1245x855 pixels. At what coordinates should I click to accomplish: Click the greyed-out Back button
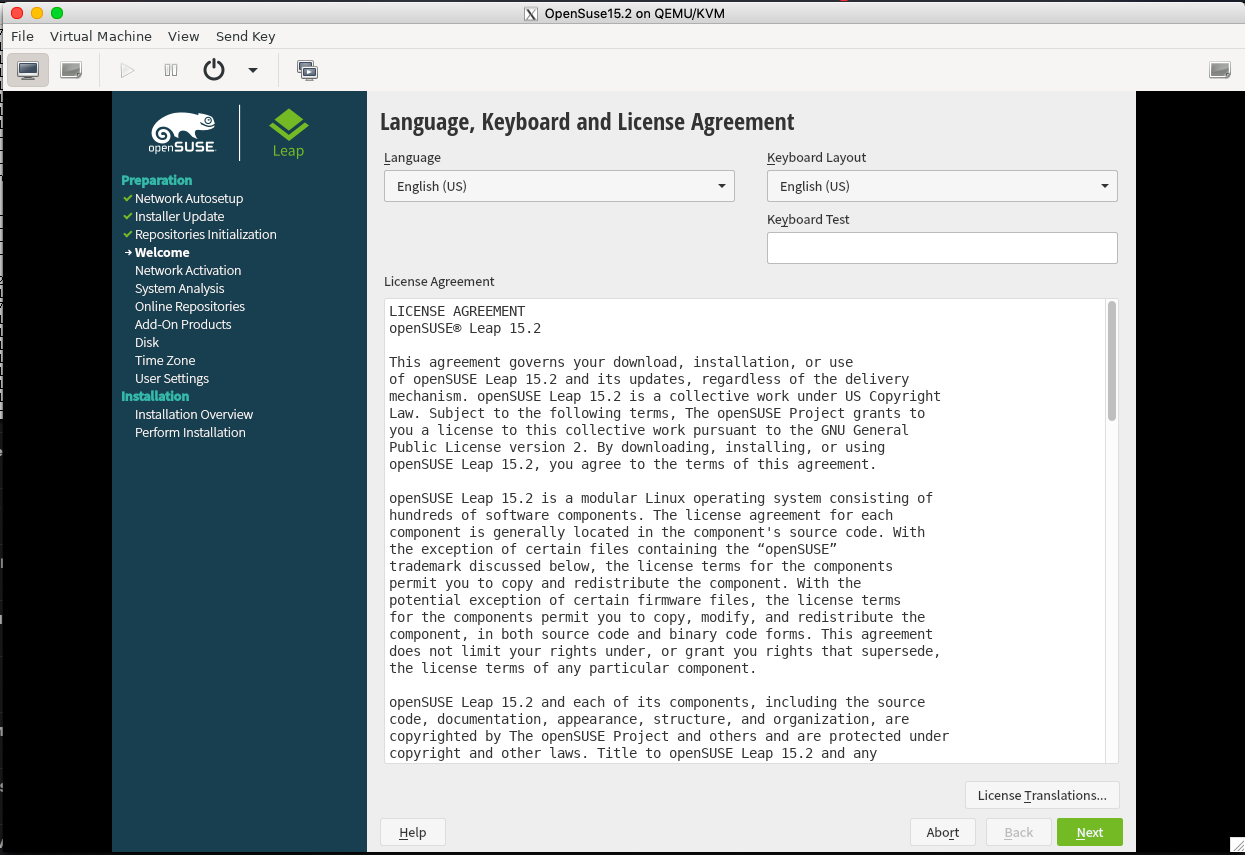[1019, 832]
